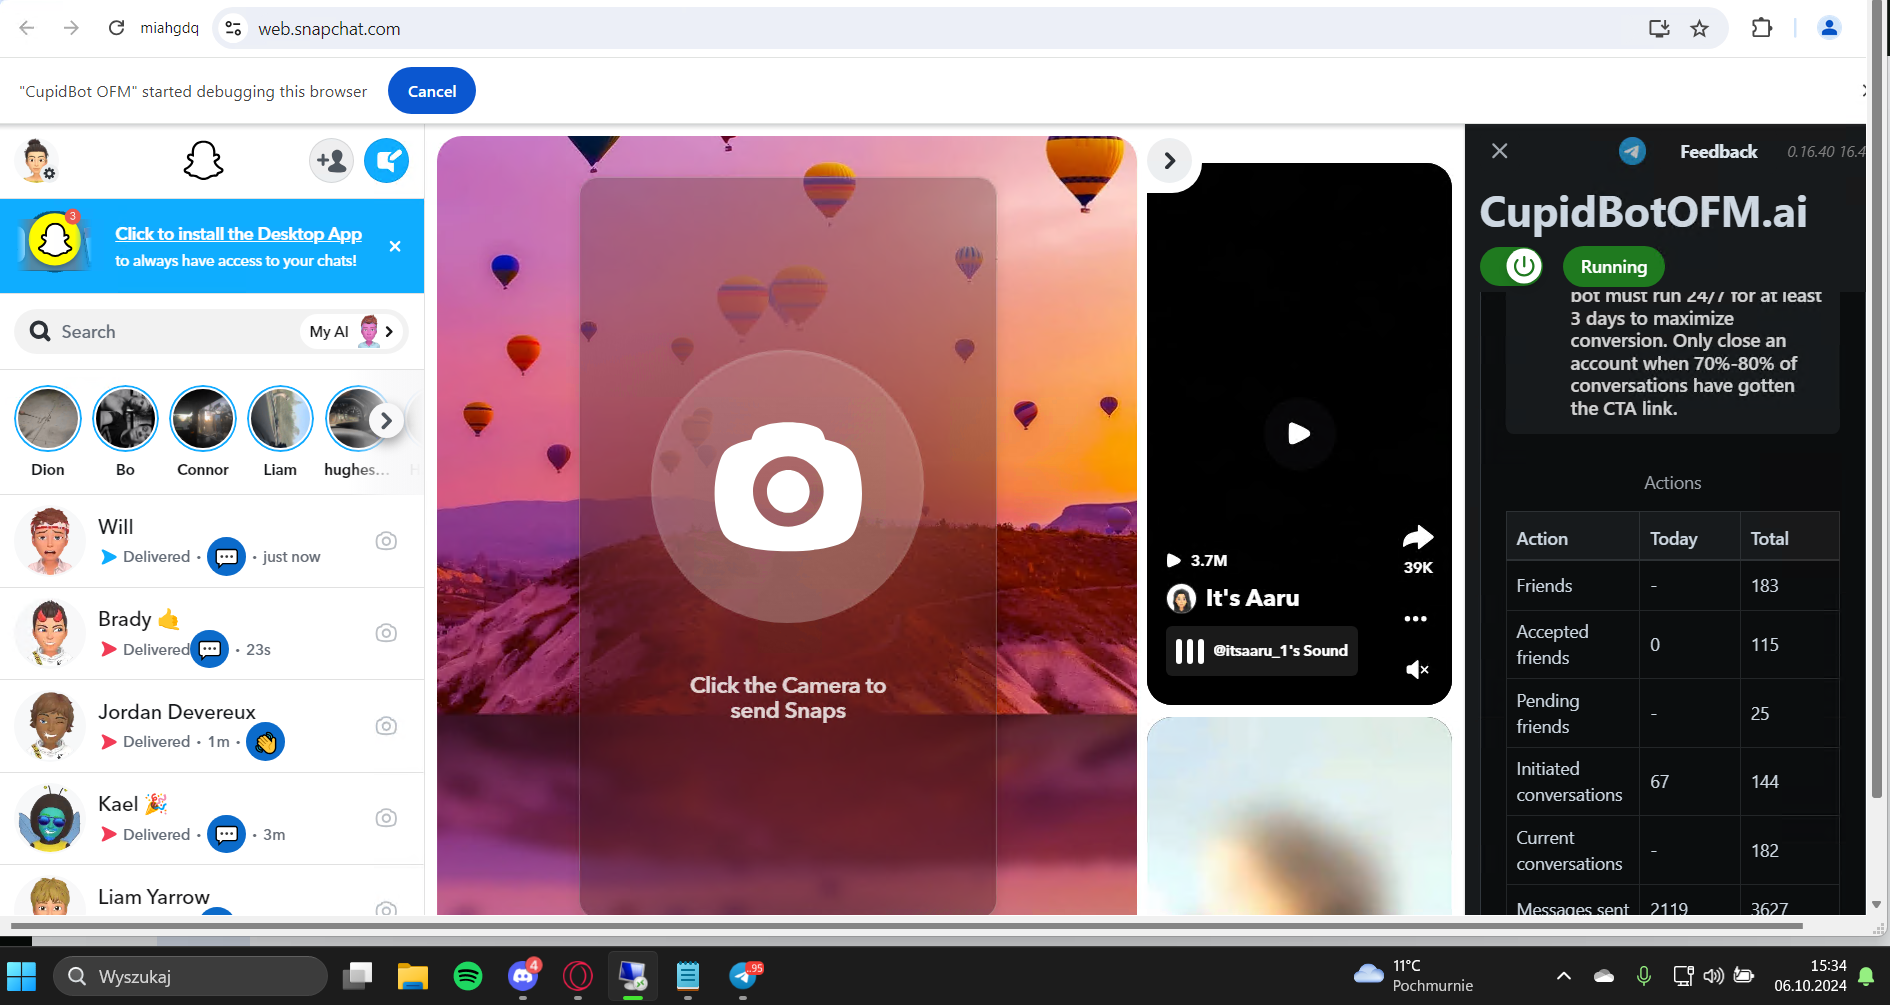Click the install Desktop App link

(238, 234)
